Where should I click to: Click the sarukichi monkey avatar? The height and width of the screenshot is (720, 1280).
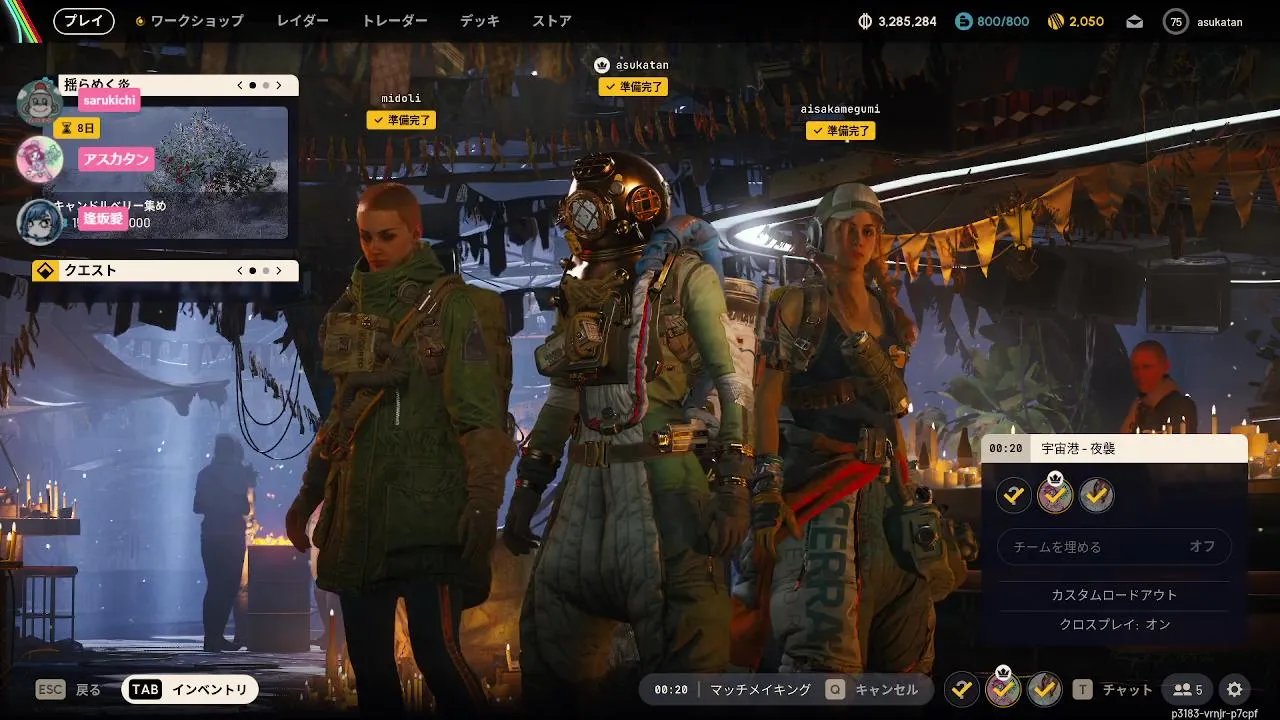click(40, 103)
